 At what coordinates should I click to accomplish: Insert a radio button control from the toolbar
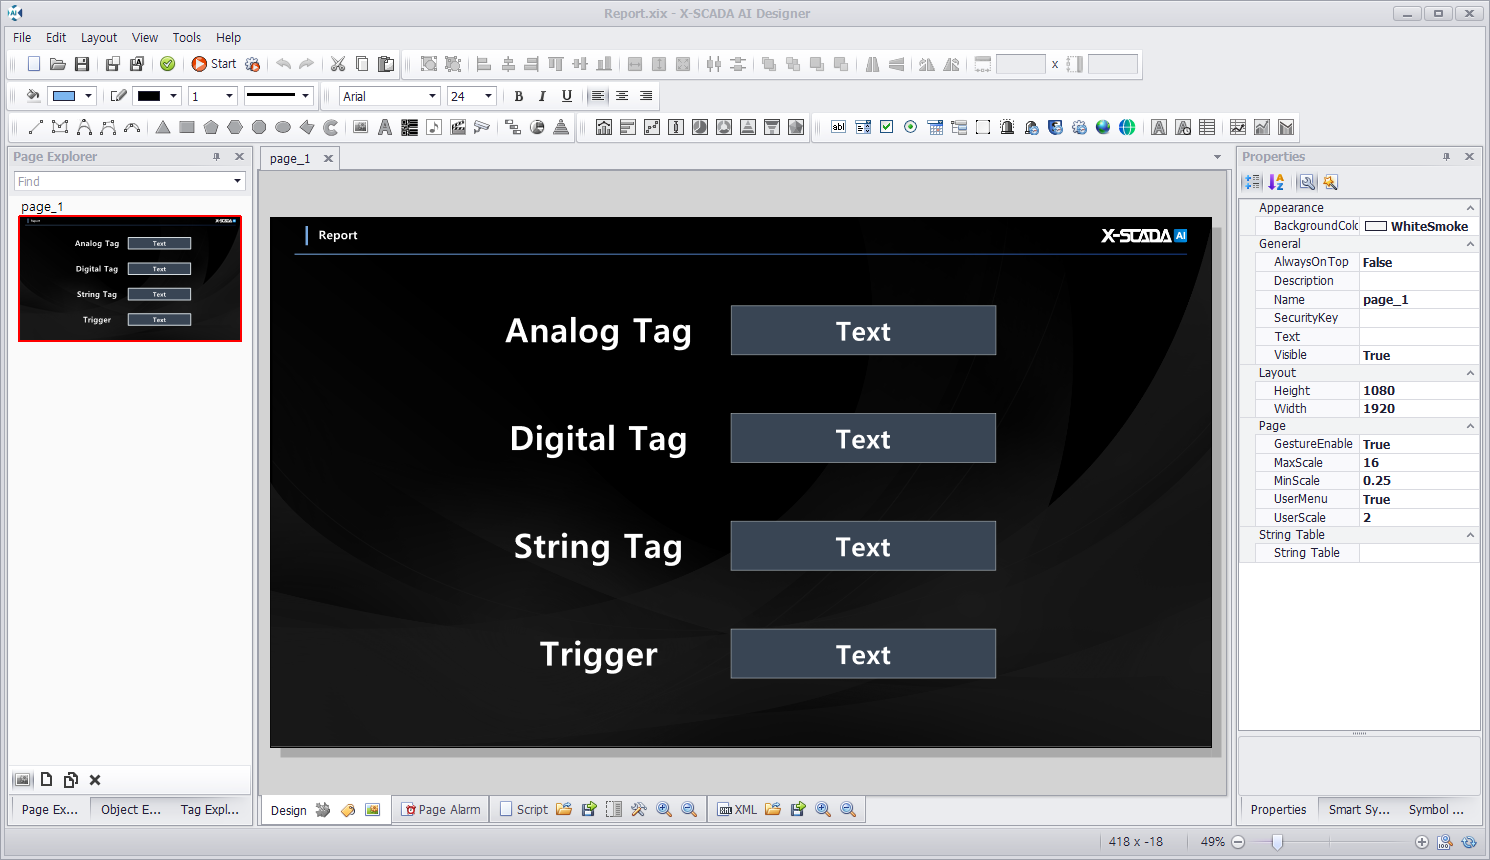point(911,127)
